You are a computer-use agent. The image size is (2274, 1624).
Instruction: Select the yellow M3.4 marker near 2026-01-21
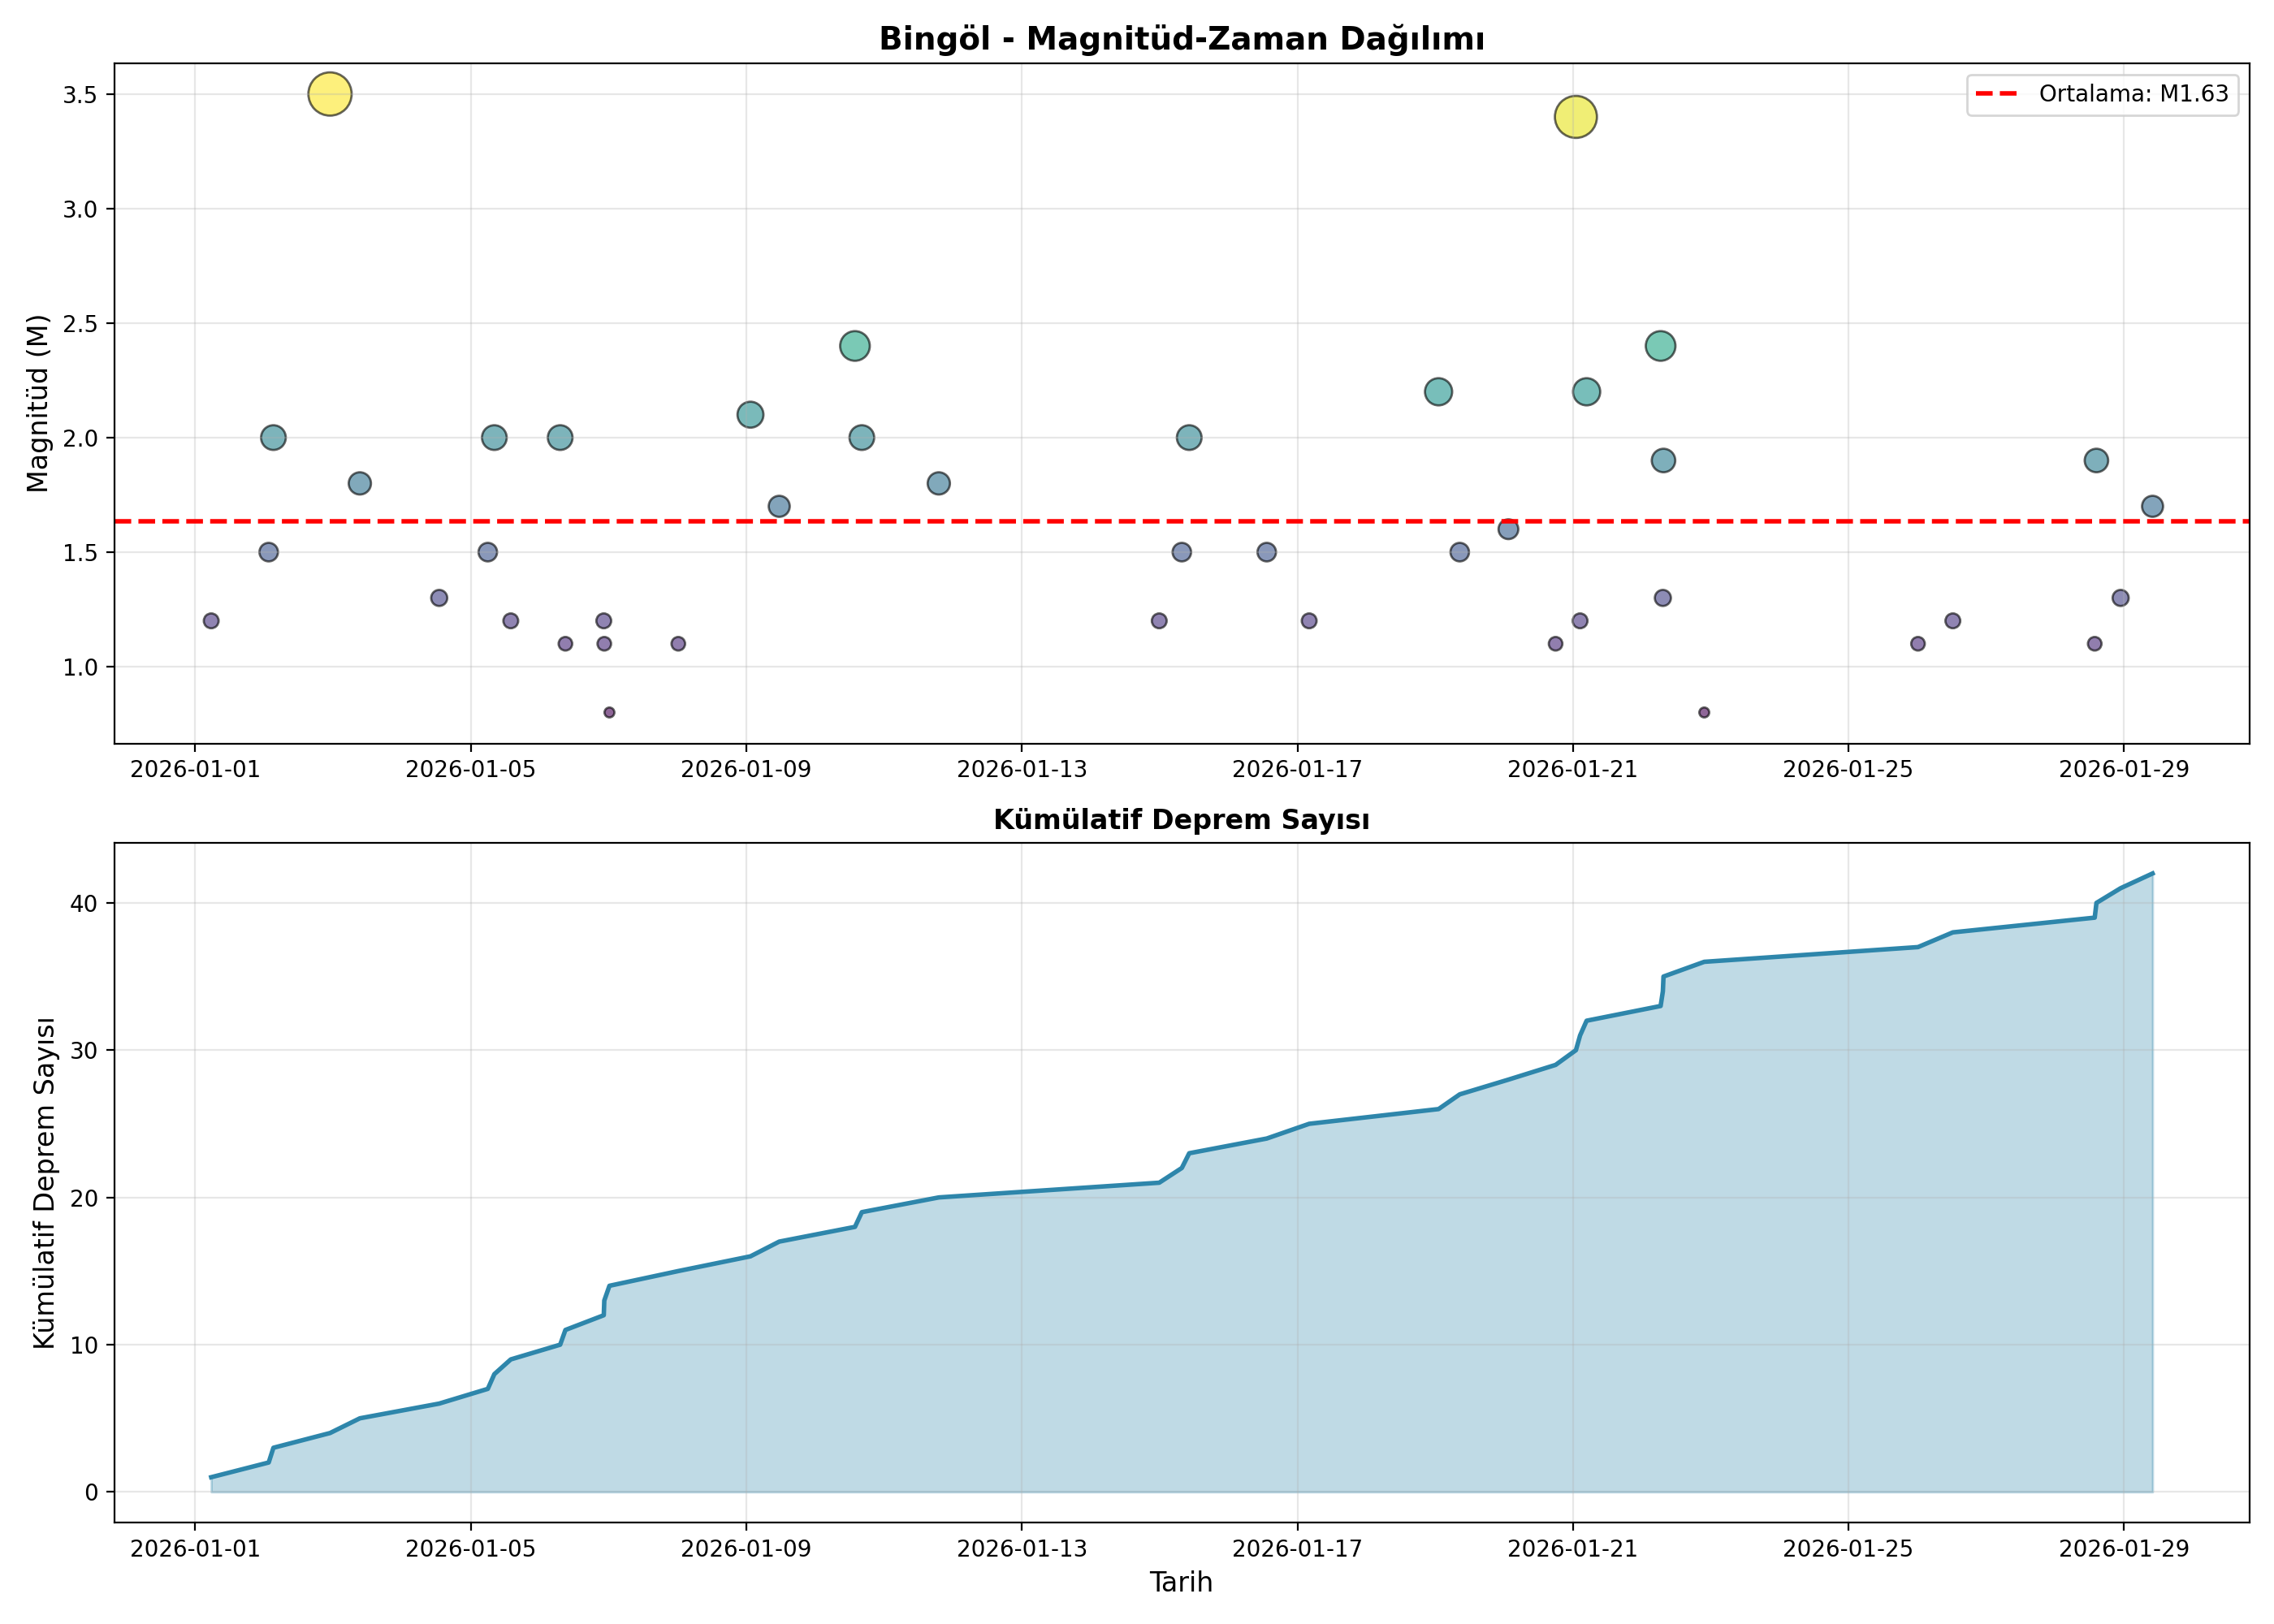point(1575,117)
